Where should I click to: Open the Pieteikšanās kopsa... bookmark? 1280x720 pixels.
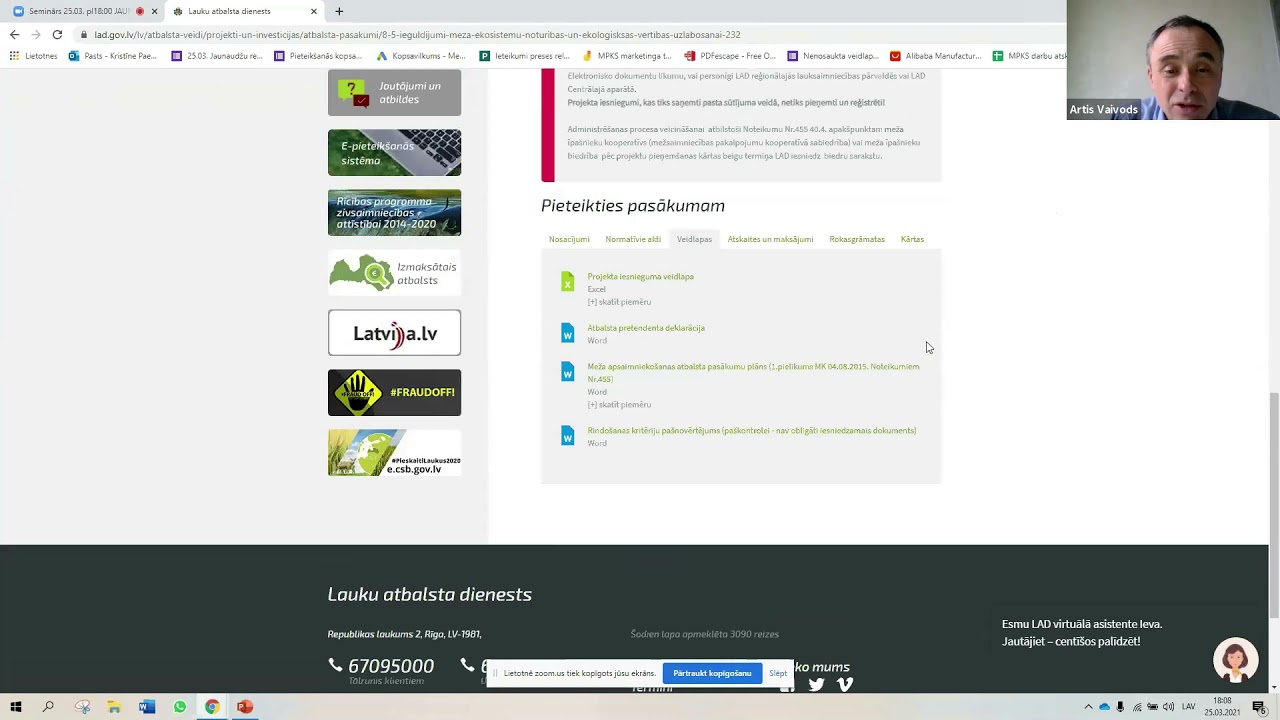[x=317, y=56]
